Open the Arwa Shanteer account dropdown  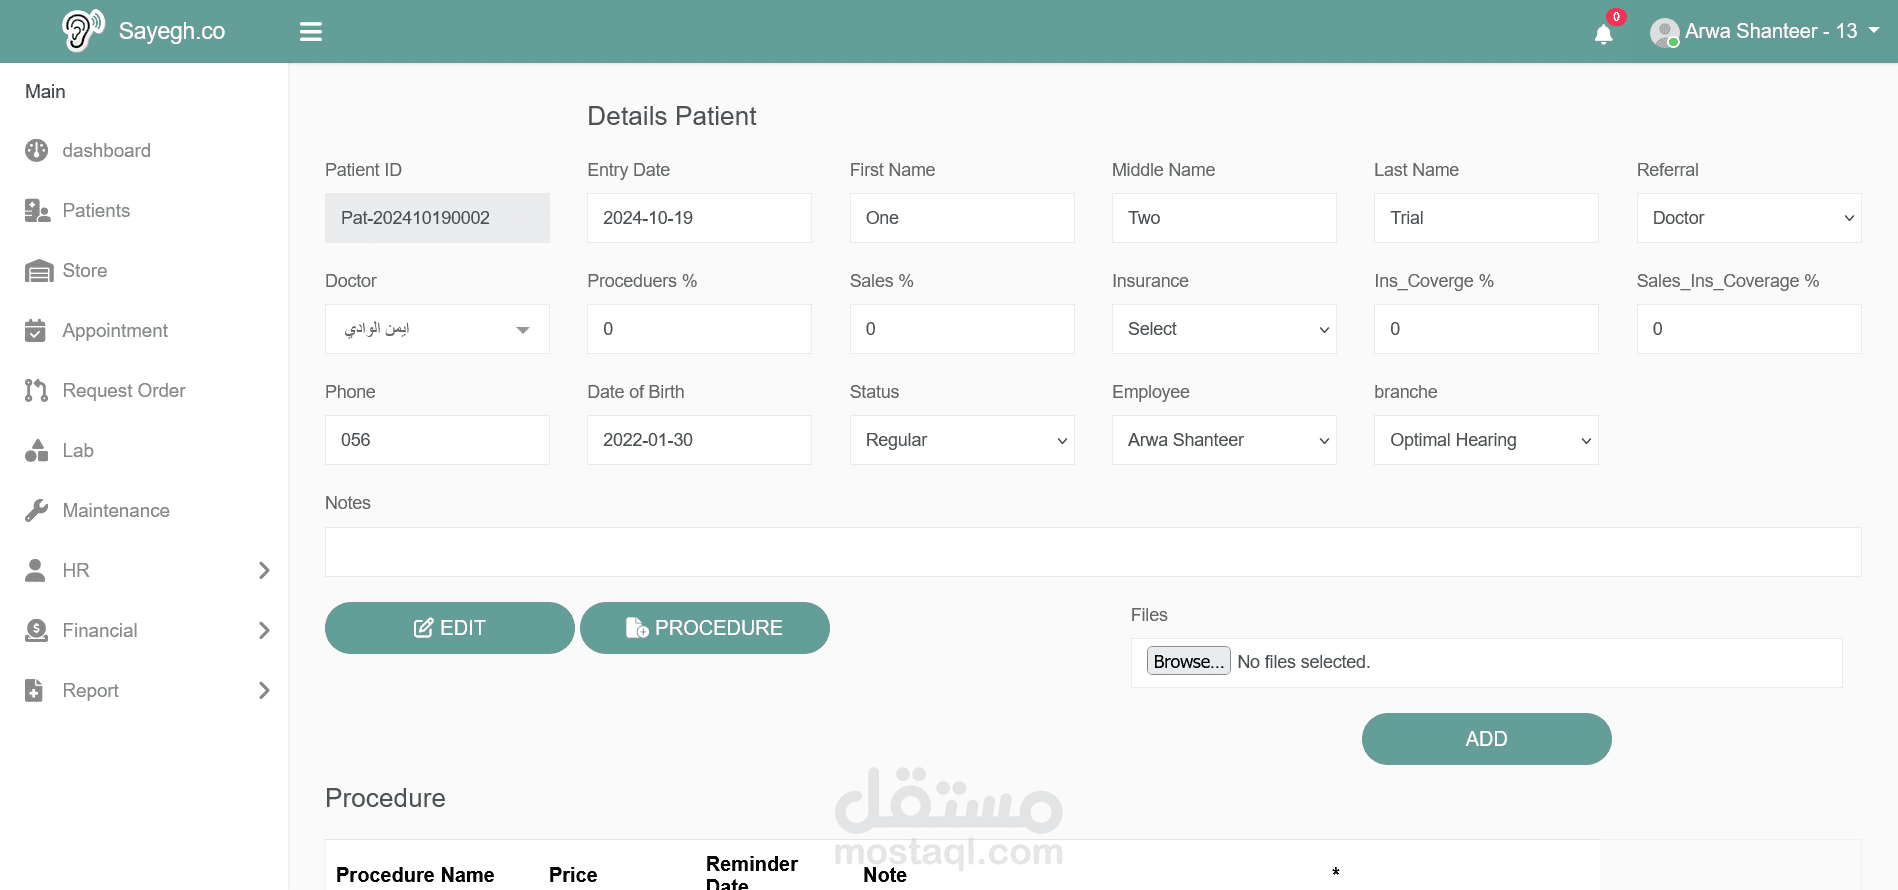pos(1765,32)
